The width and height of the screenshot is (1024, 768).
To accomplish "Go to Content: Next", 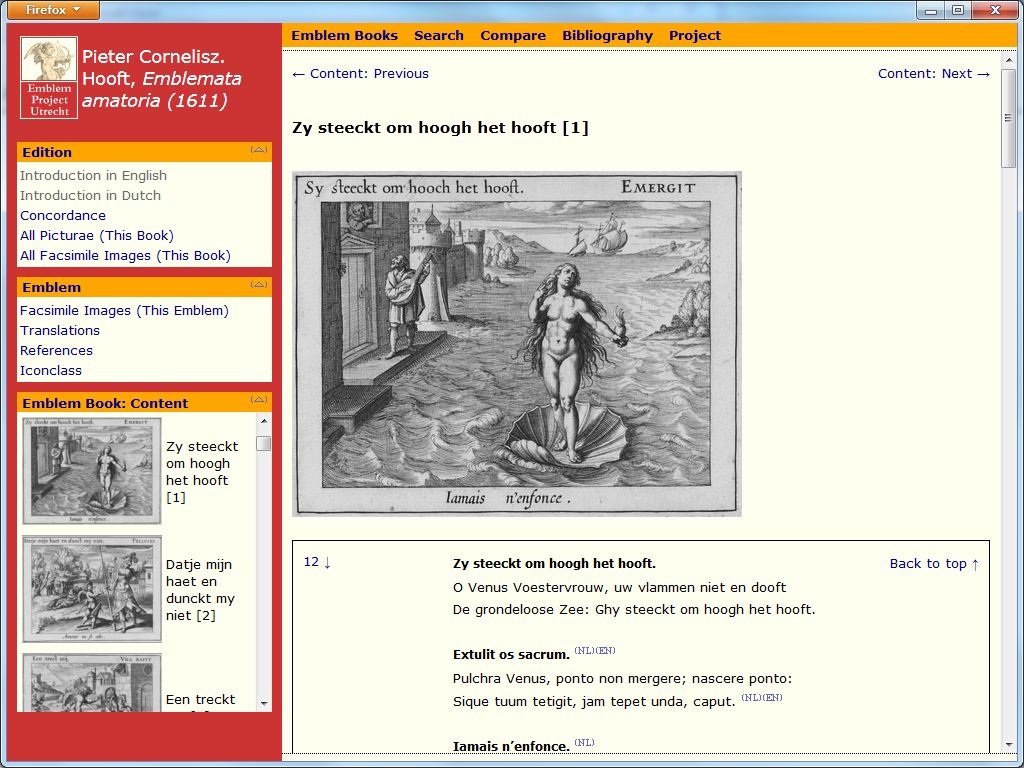I will (934, 74).
